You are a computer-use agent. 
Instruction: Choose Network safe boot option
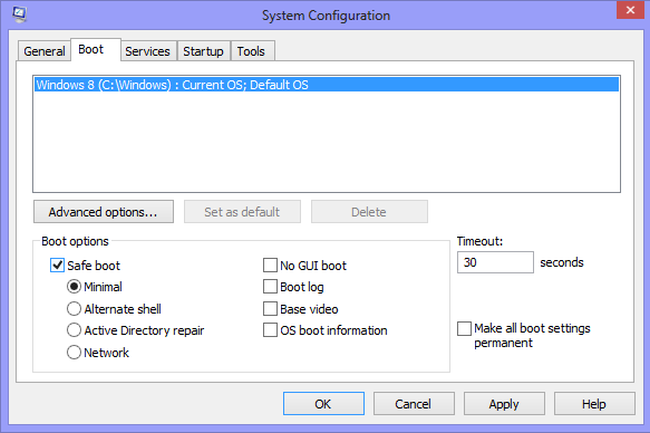(74, 352)
